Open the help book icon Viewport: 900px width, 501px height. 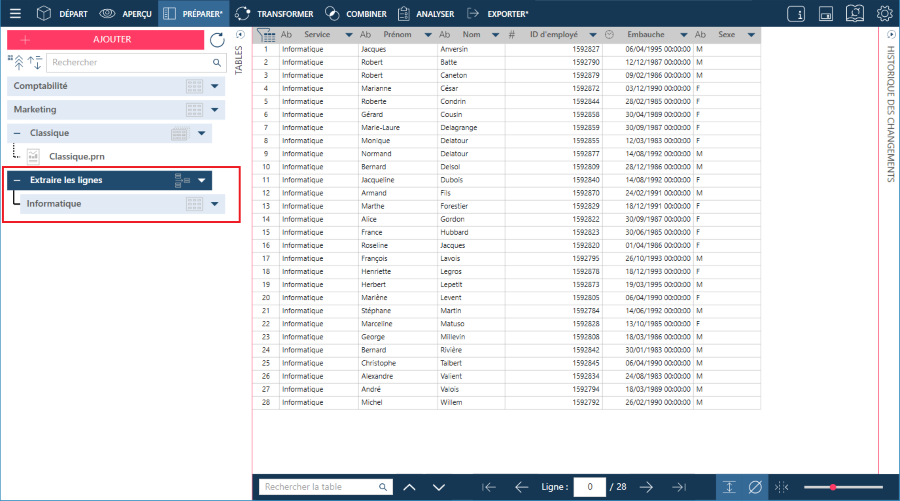pyautogui.click(x=855, y=14)
